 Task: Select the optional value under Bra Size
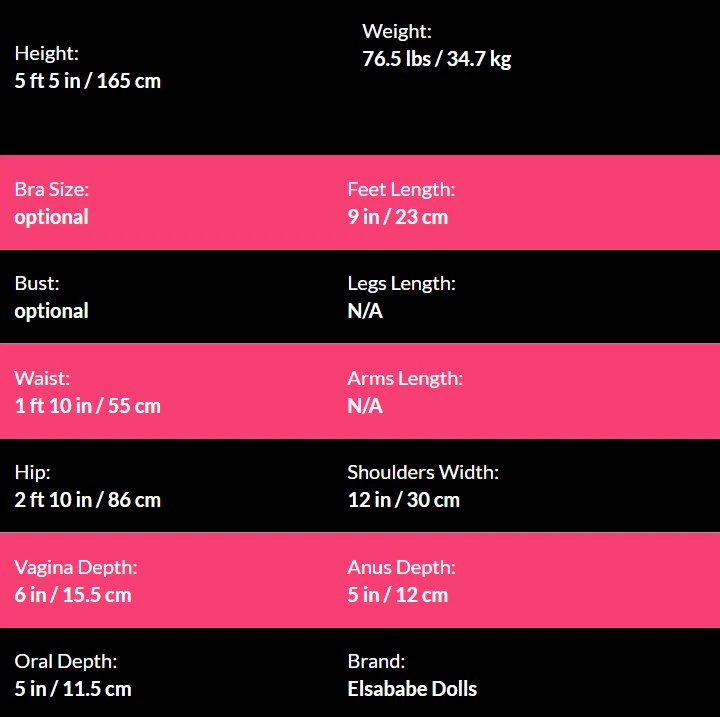[x=52, y=217]
